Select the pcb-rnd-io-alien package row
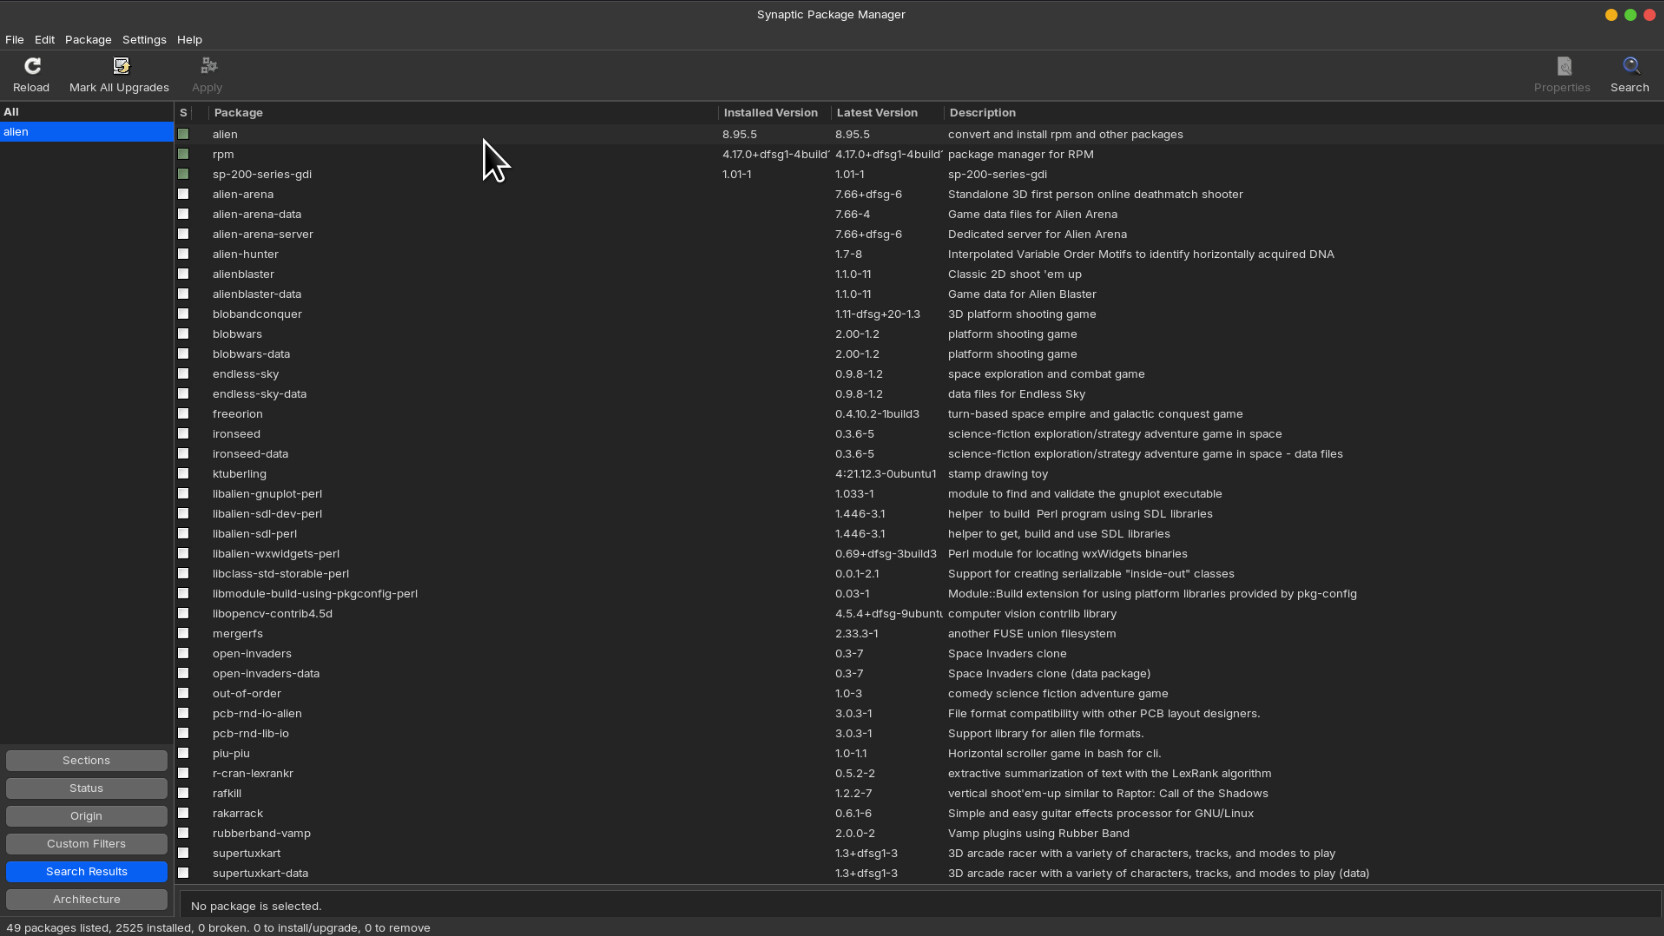 (919, 713)
